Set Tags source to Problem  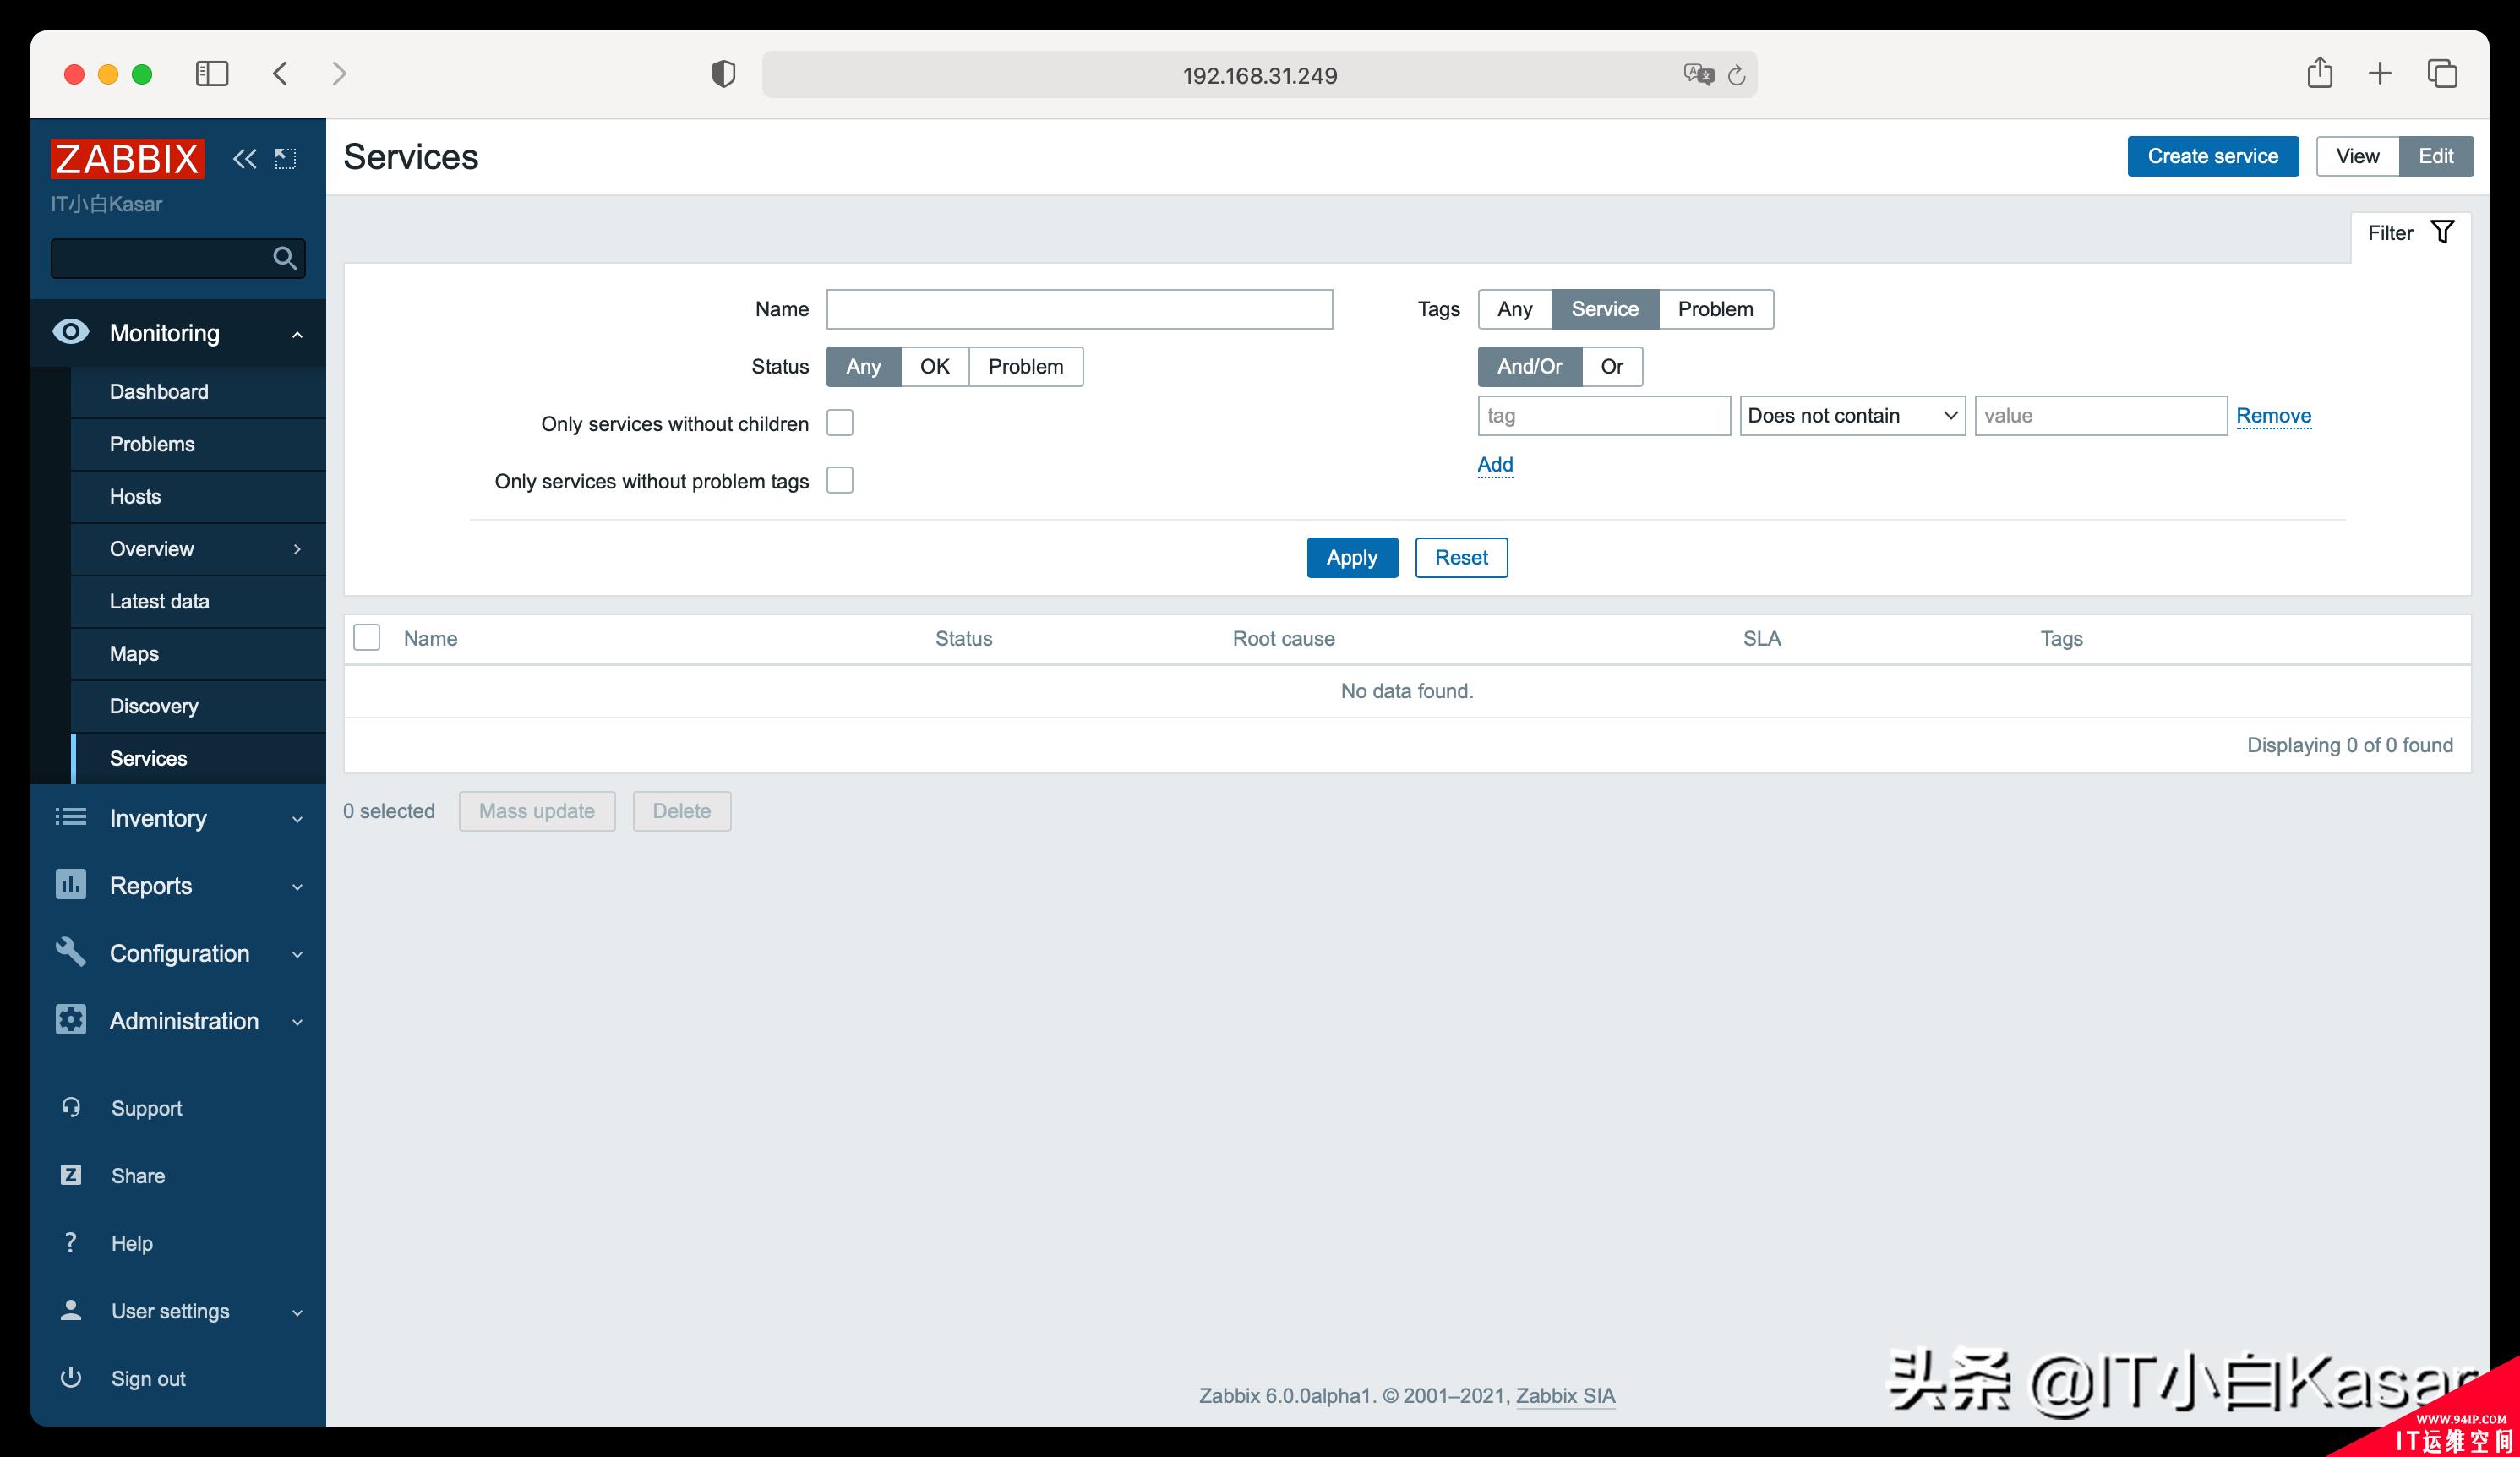[1716, 309]
